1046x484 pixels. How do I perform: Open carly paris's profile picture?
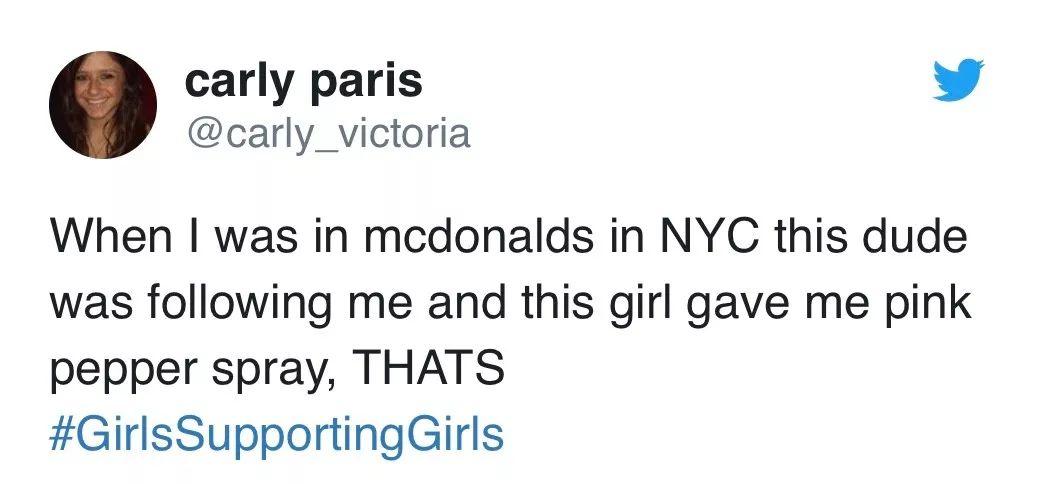click(x=103, y=105)
